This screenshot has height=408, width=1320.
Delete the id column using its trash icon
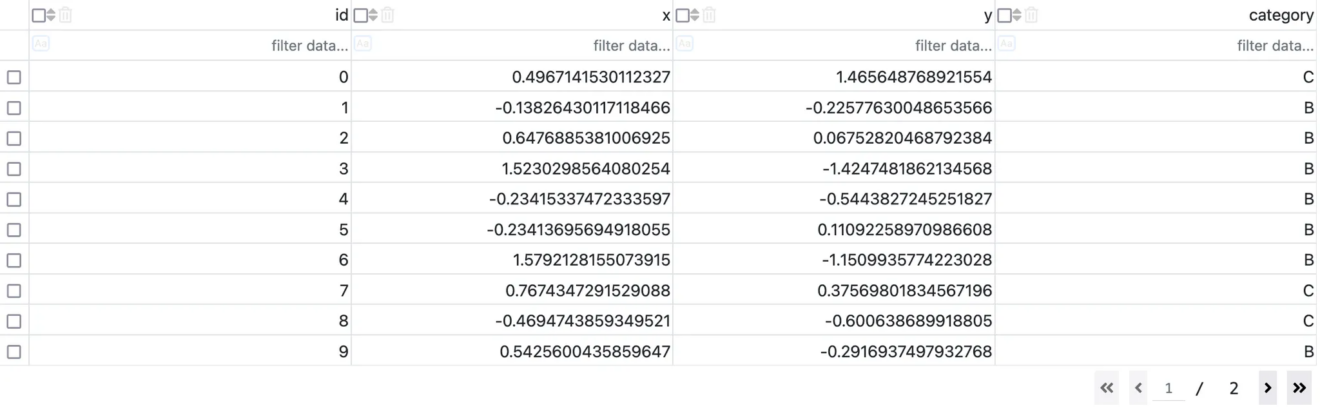pos(65,15)
